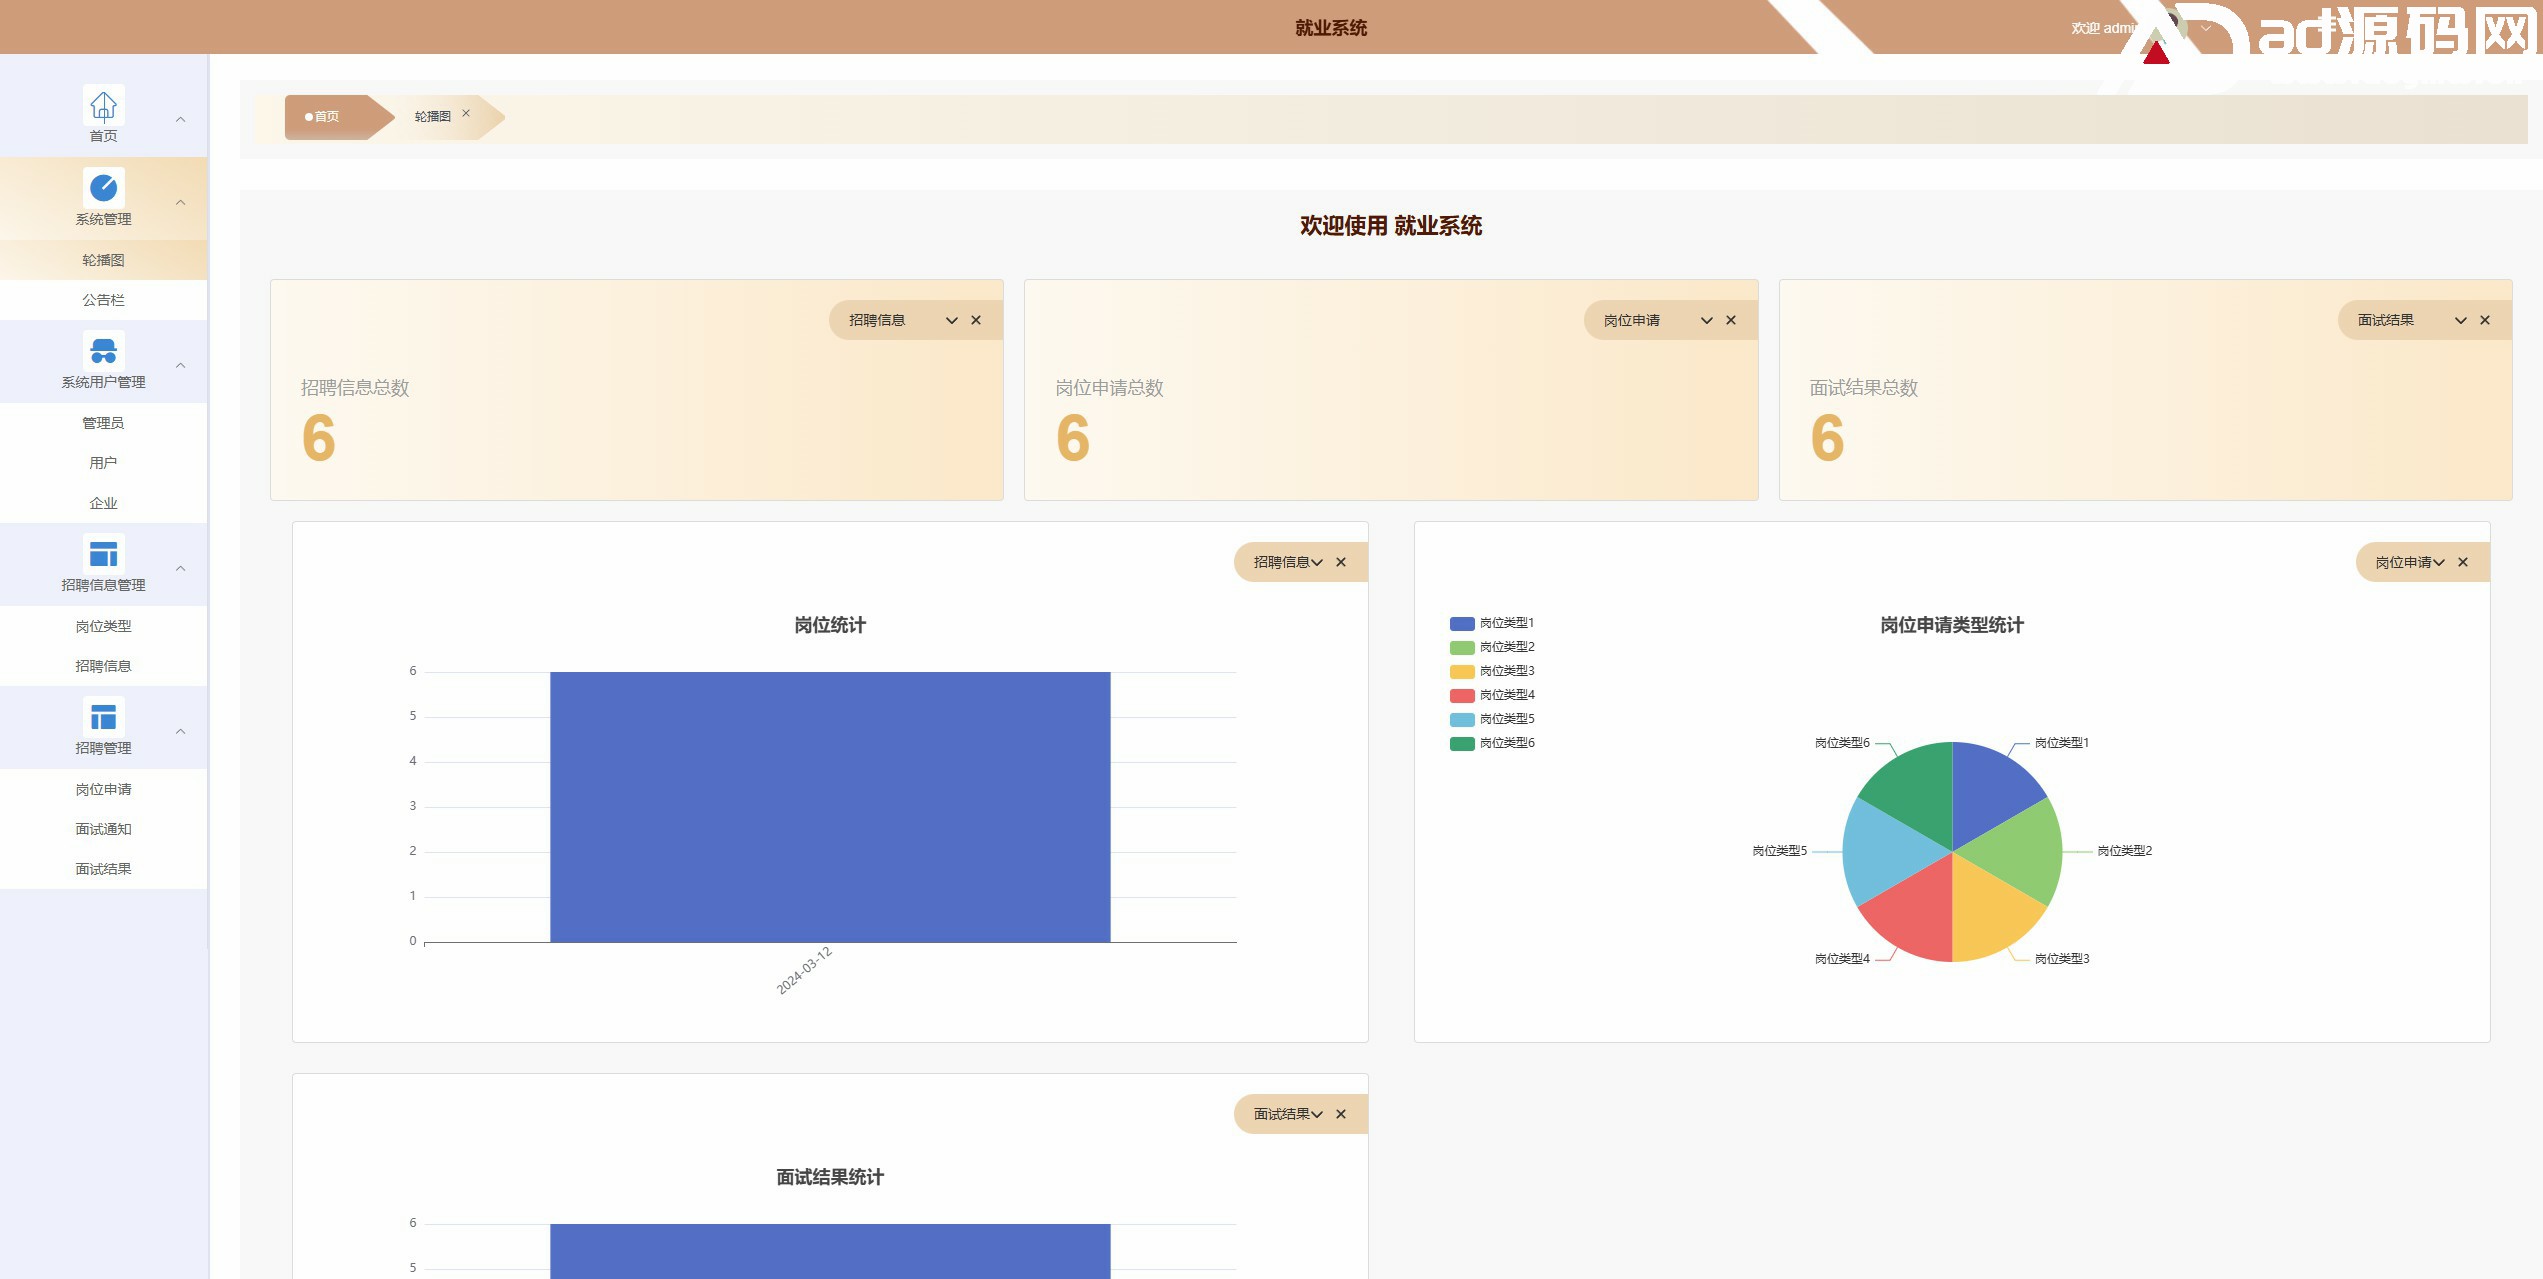Click the 系统用户管理 spy icon

(103, 351)
